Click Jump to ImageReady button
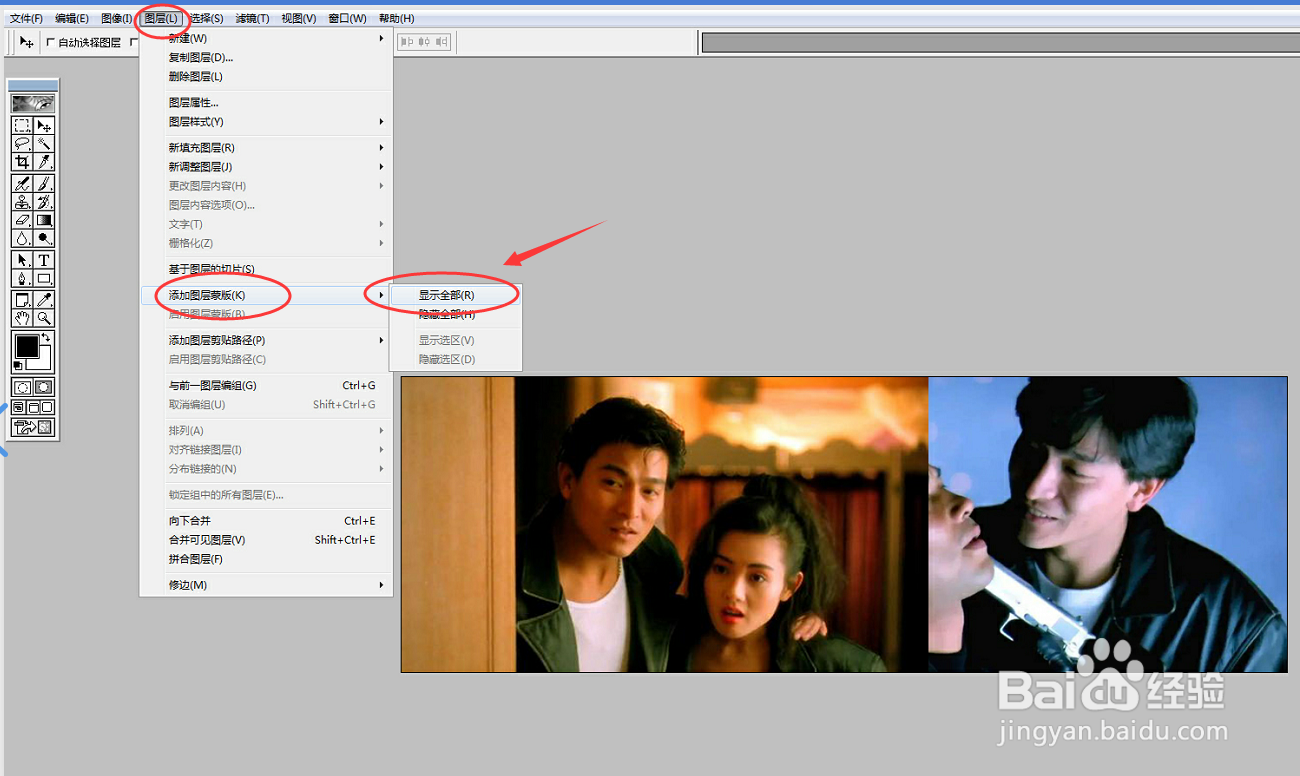Viewport: 1300px width, 776px height. (x=33, y=427)
